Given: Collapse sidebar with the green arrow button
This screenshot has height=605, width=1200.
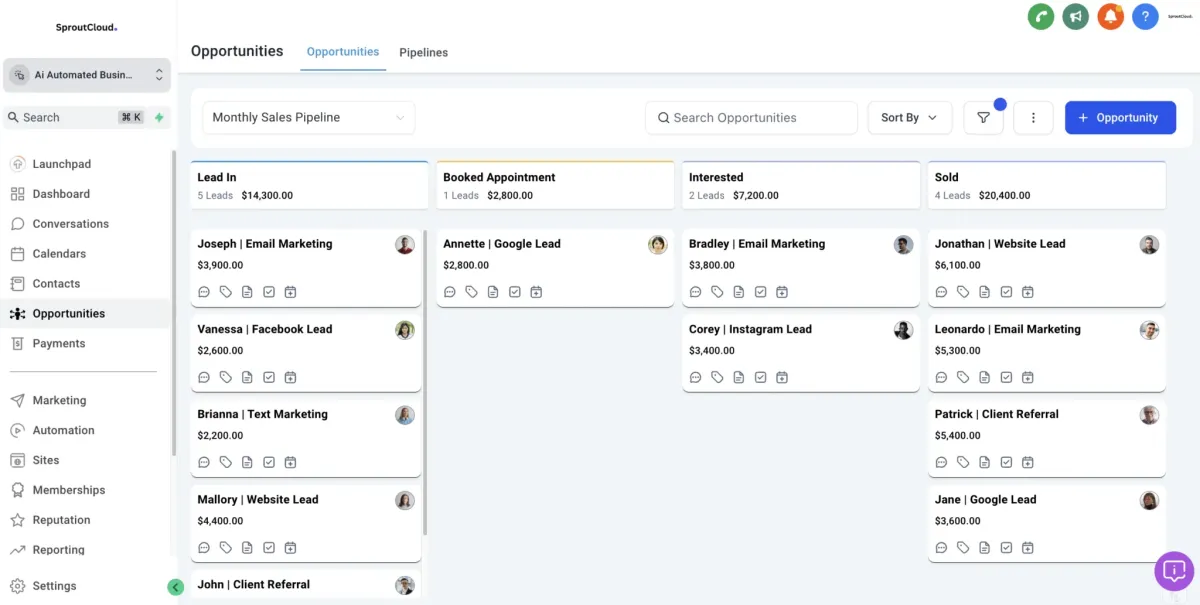Looking at the screenshot, I should [x=176, y=587].
